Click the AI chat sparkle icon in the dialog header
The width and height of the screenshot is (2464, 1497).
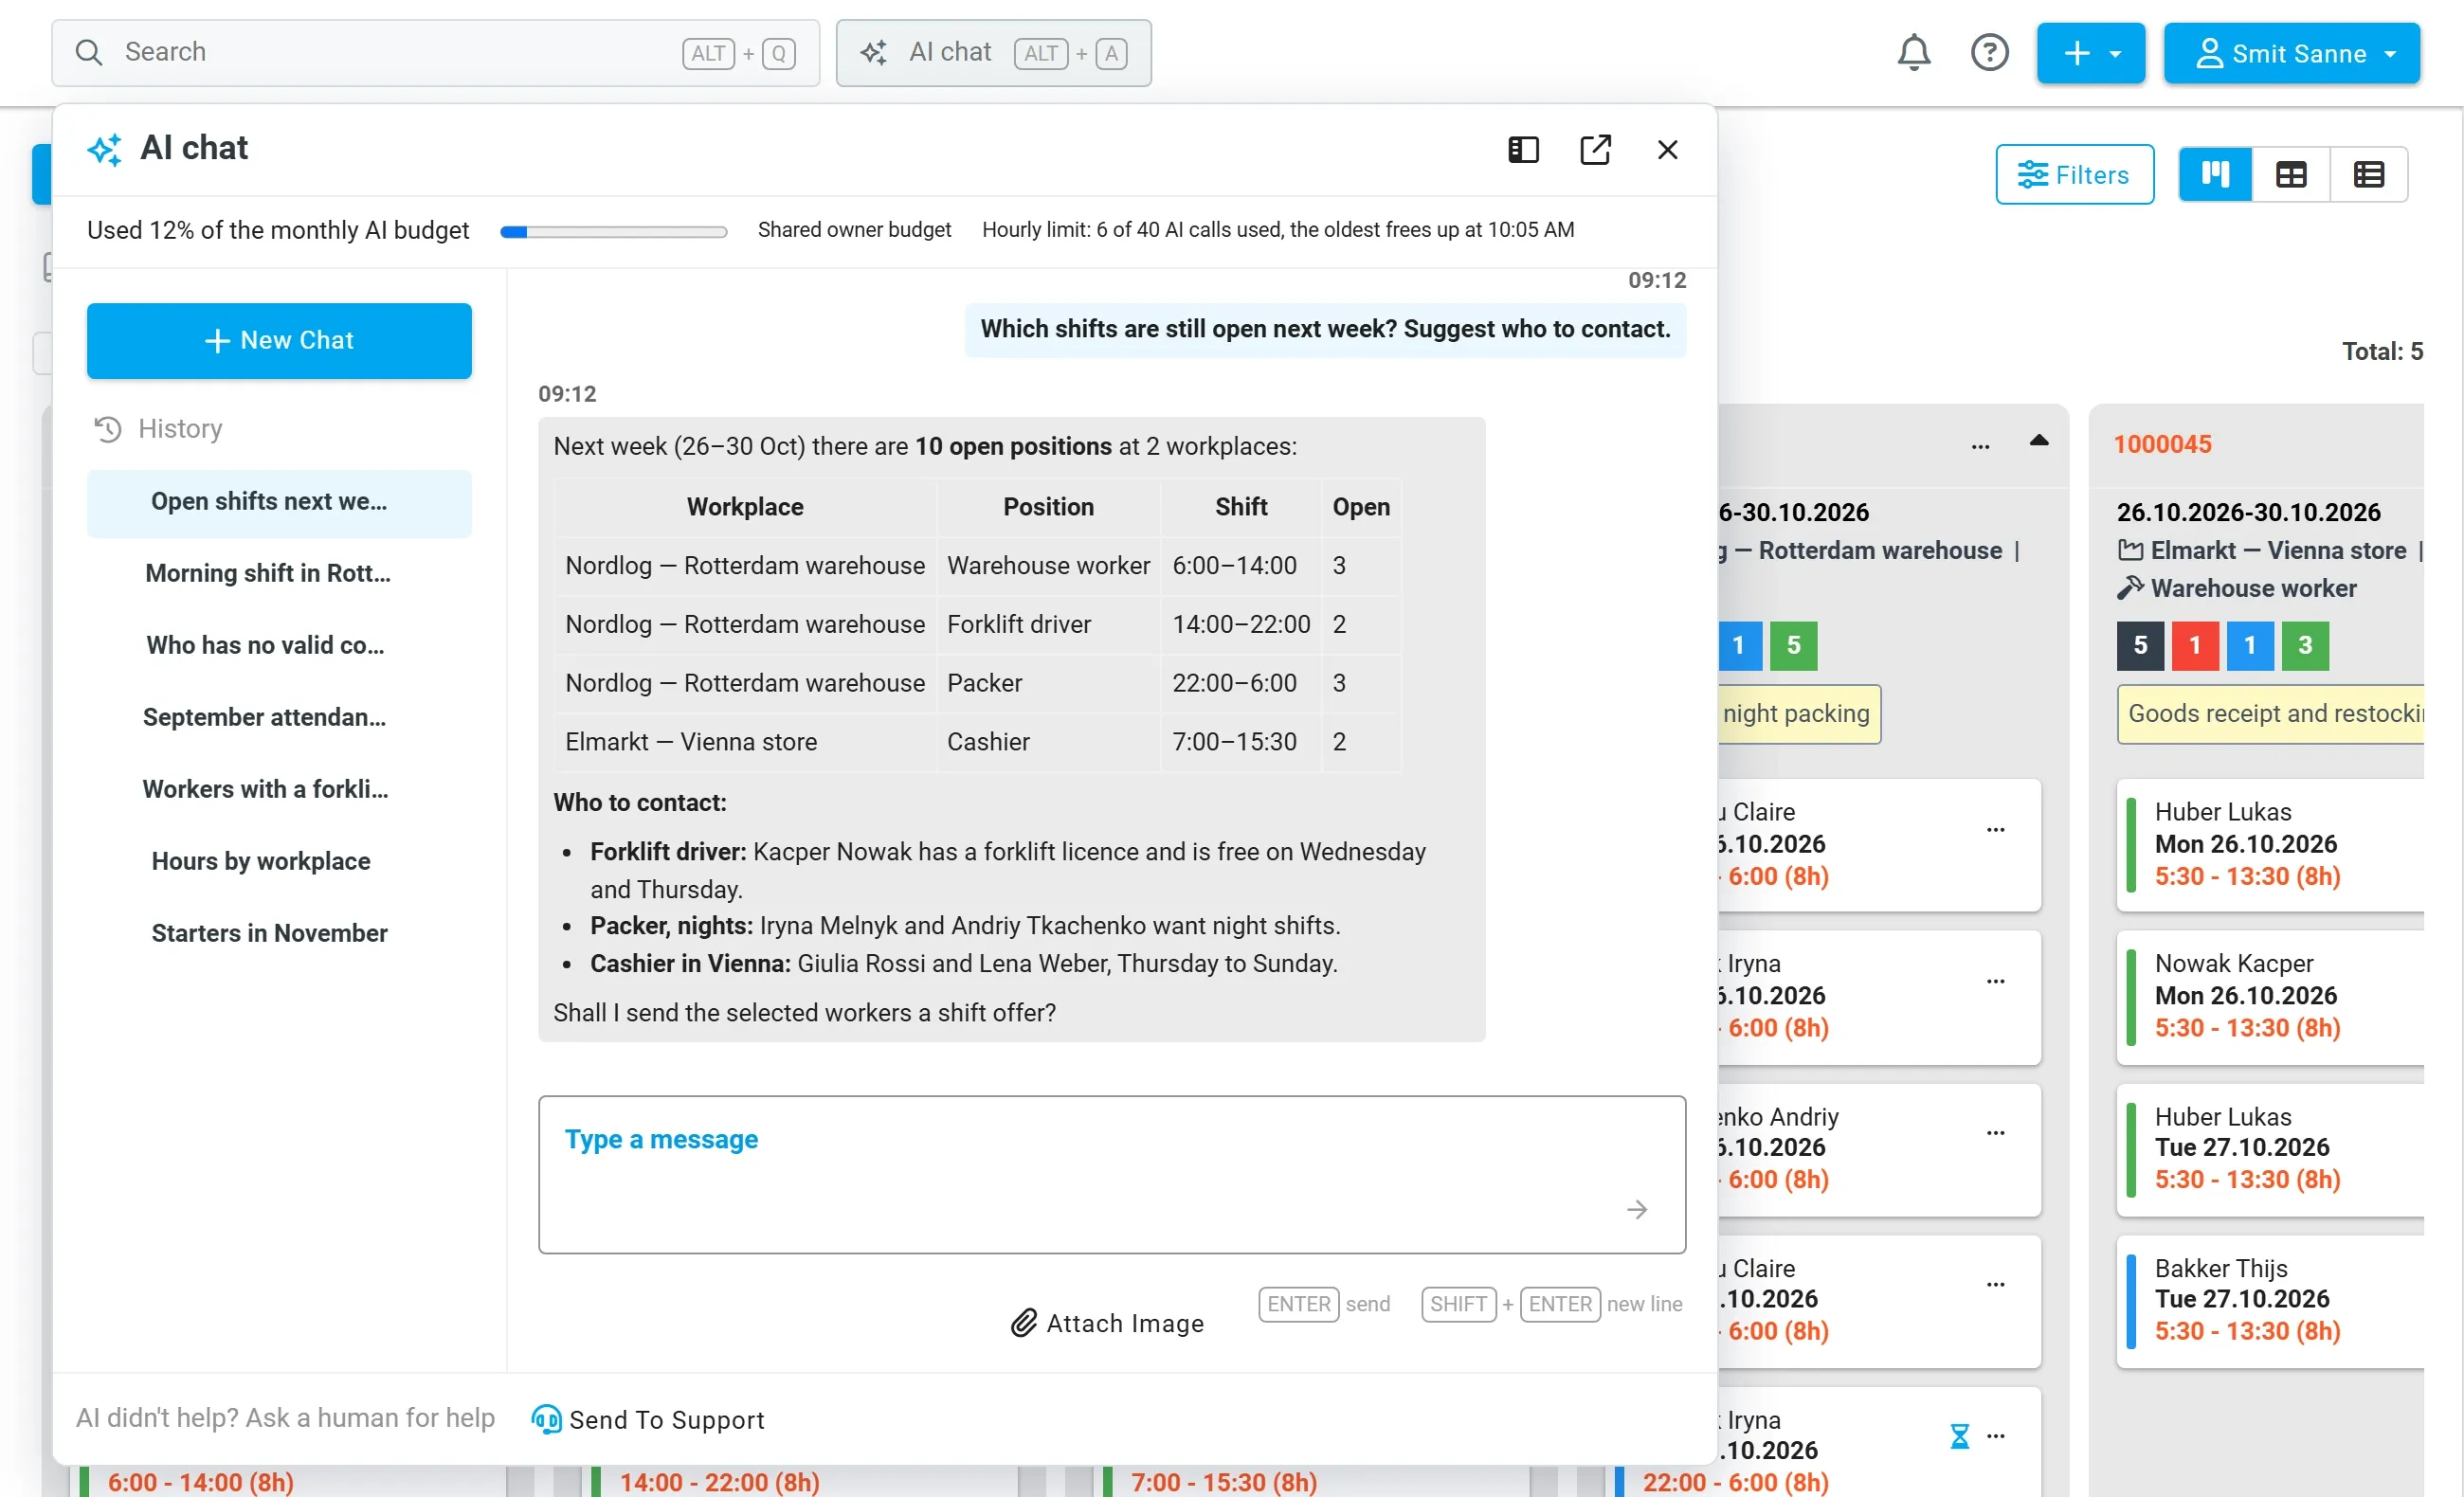pyautogui.click(x=104, y=149)
